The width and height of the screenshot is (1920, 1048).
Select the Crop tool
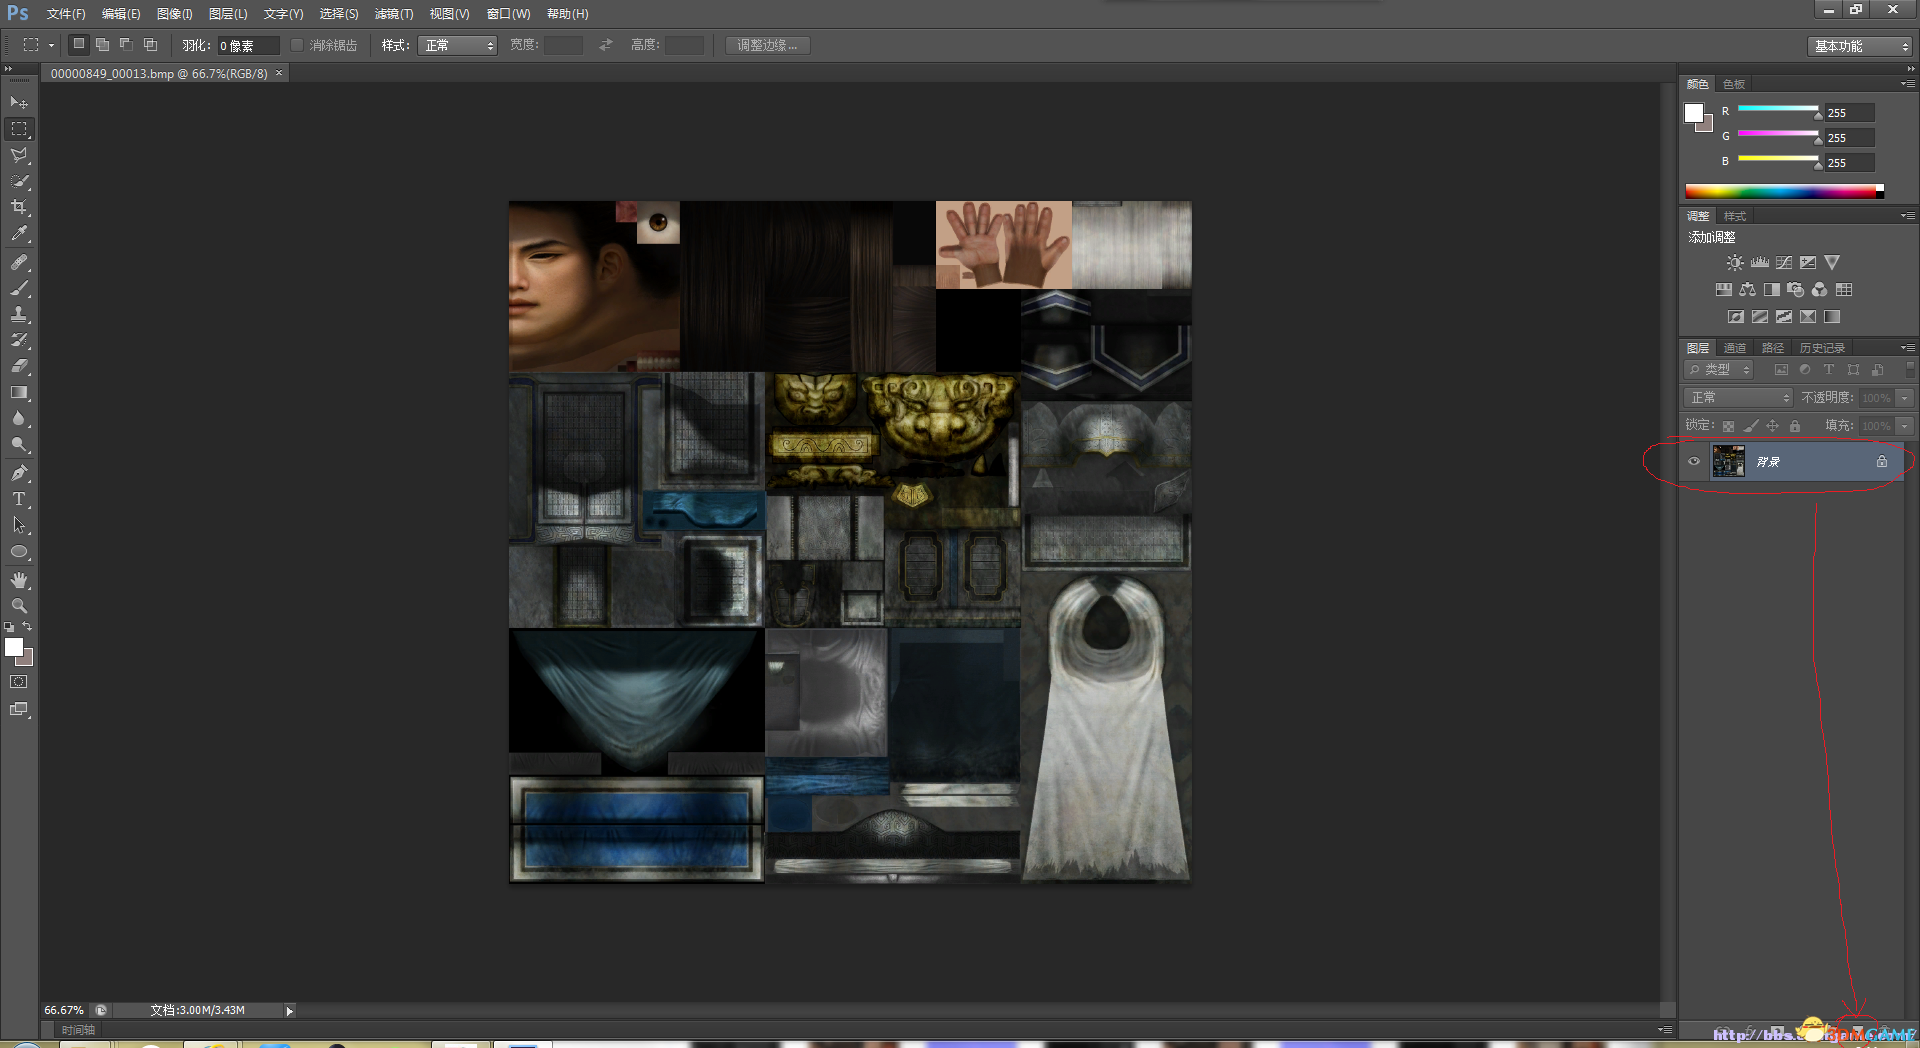pos(19,207)
